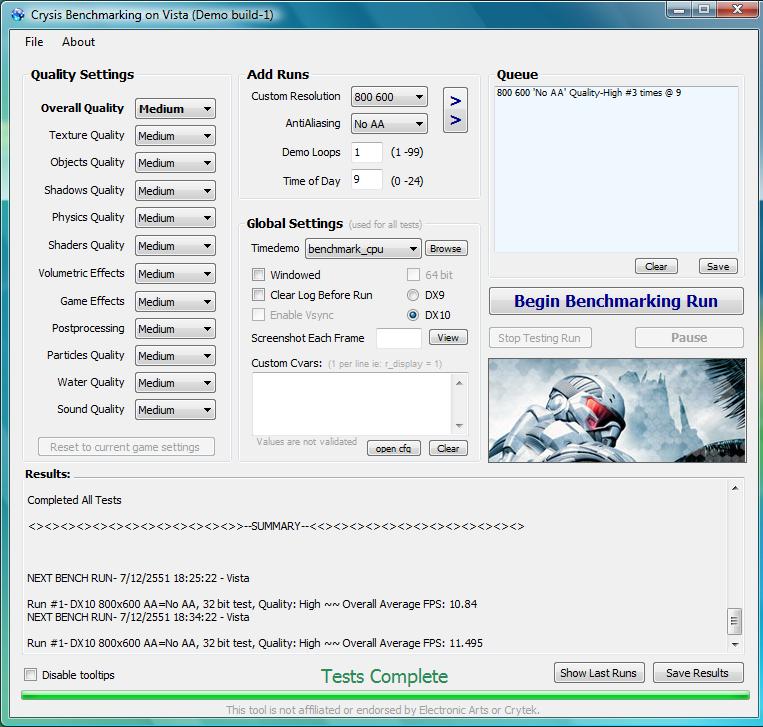Click the Demo Loops input field

pyautogui.click(x=367, y=152)
